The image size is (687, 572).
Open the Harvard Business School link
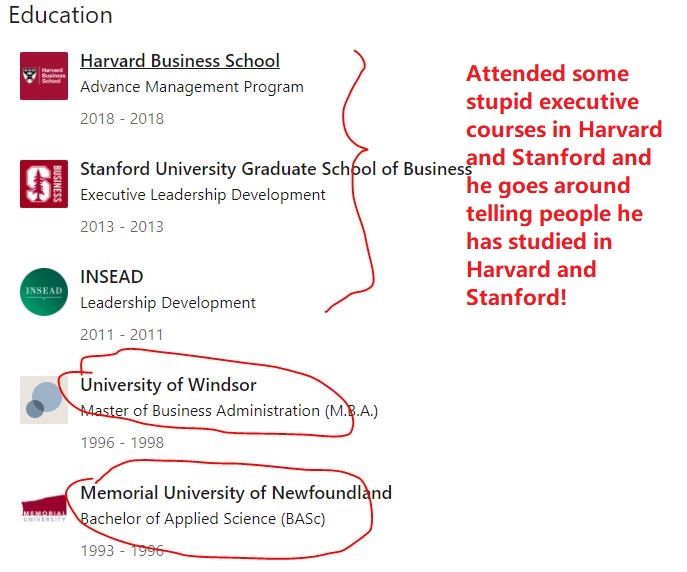click(180, 61)
